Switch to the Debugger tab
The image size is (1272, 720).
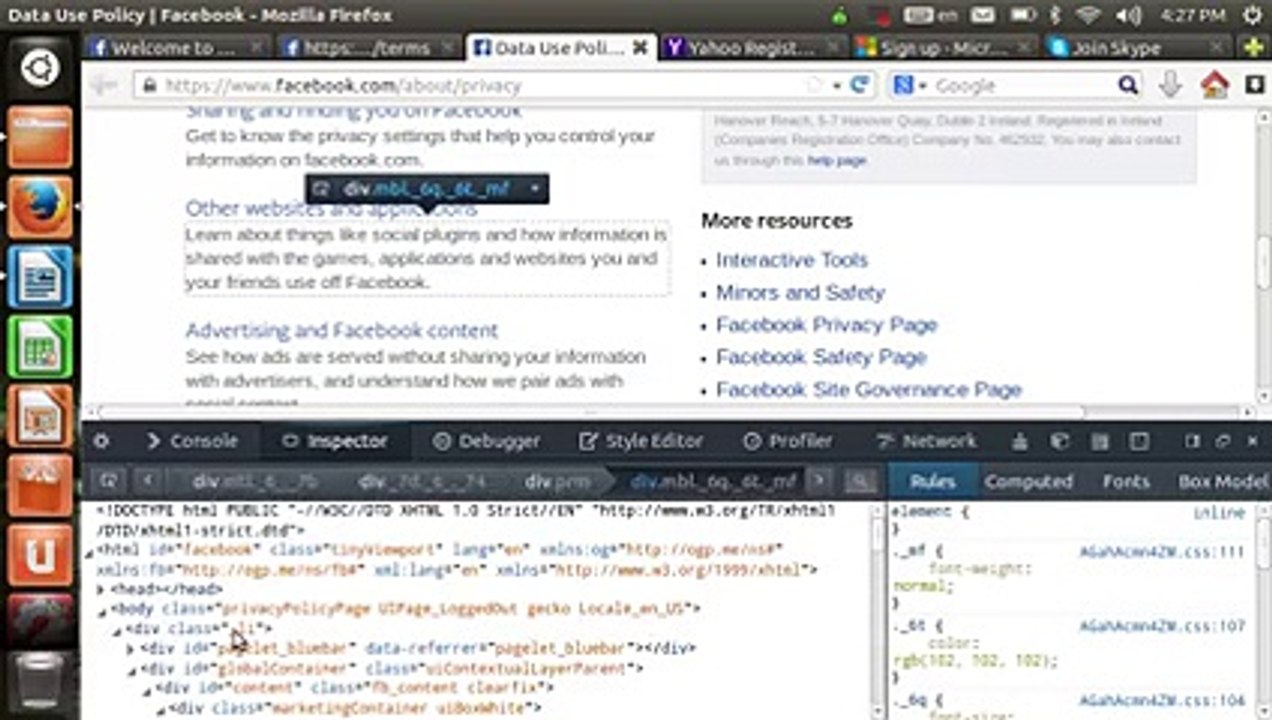click(487, 441)
